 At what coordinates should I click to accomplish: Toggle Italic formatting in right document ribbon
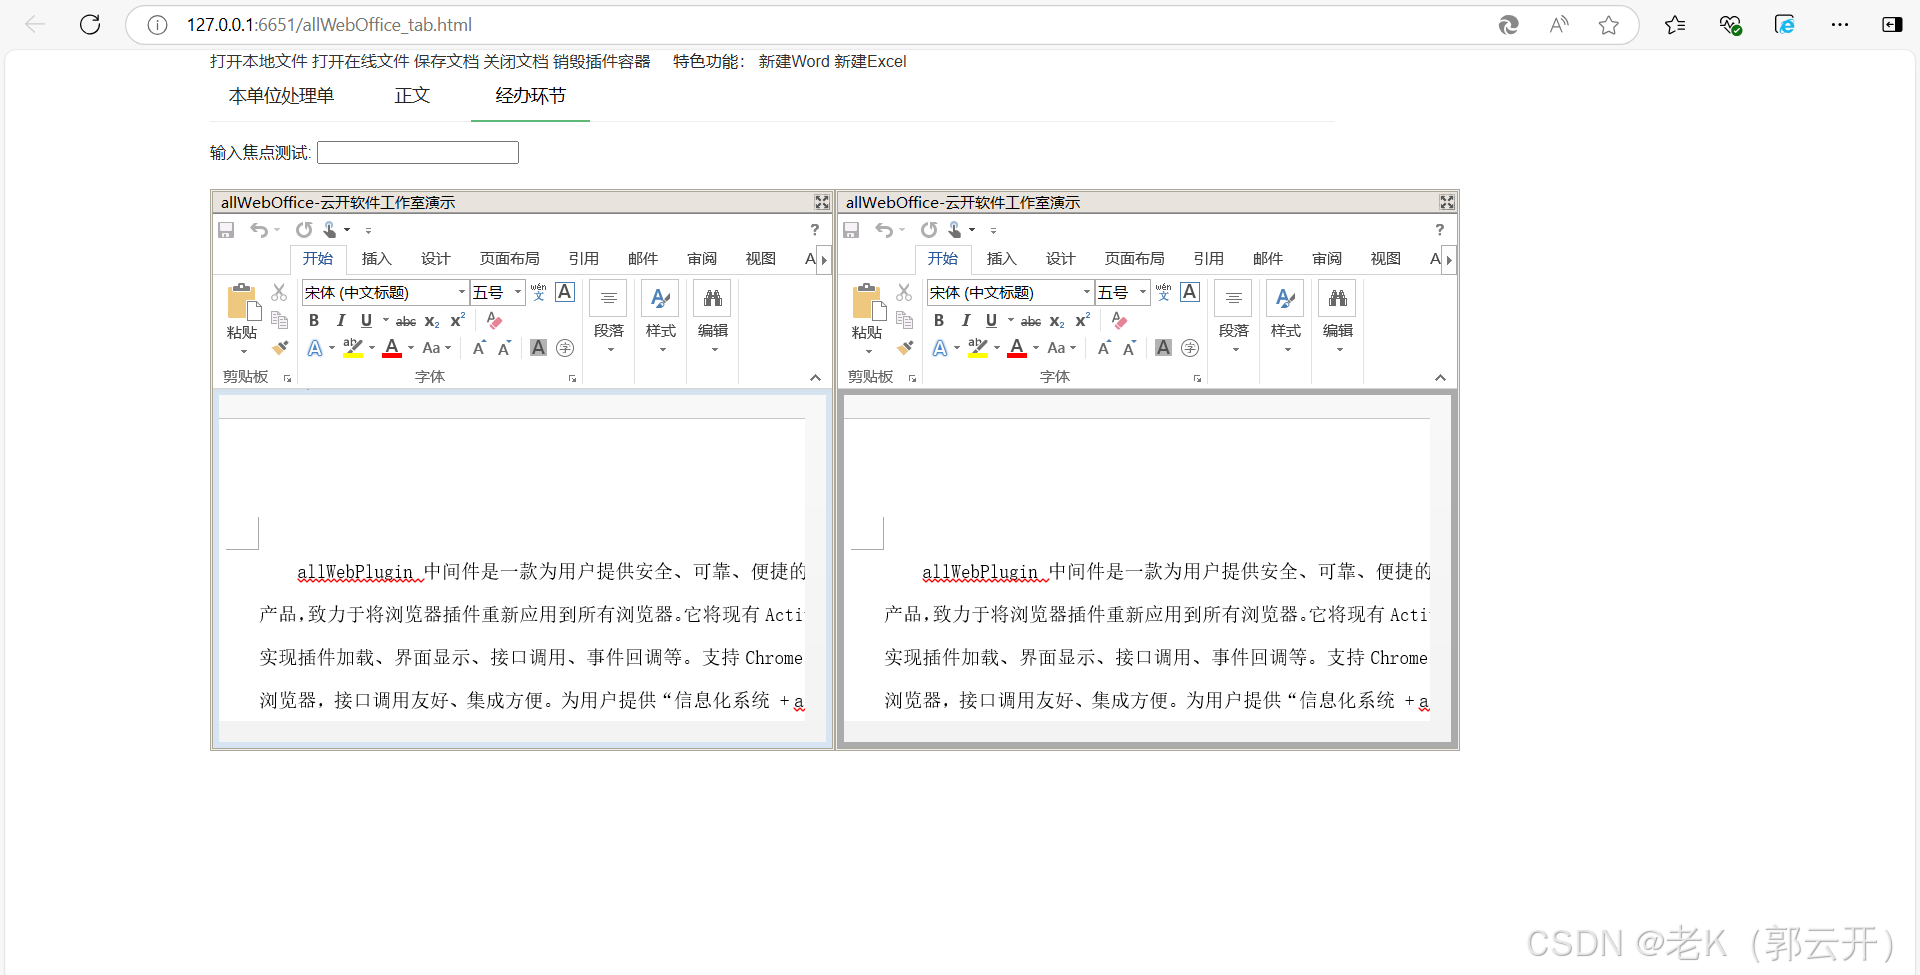pyautogui.click(x=966, y=320)
